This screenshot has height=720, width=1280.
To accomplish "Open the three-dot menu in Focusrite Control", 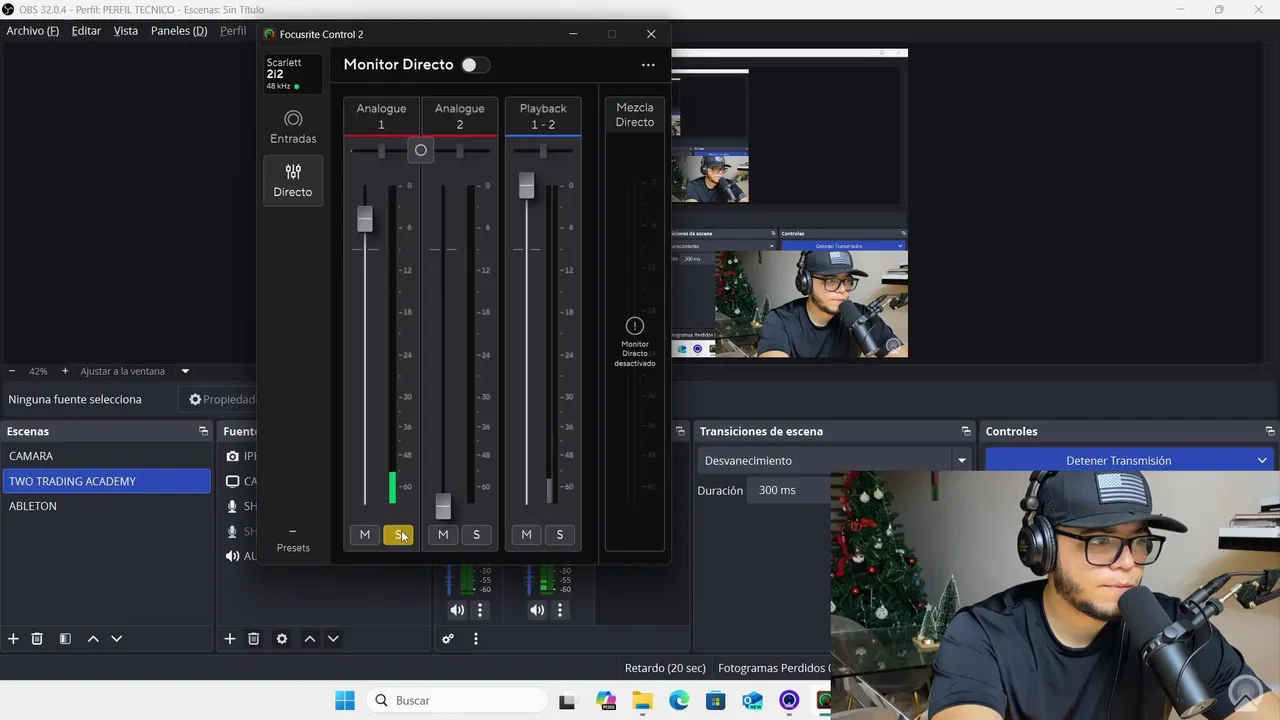I will click(x=648, y=65).
